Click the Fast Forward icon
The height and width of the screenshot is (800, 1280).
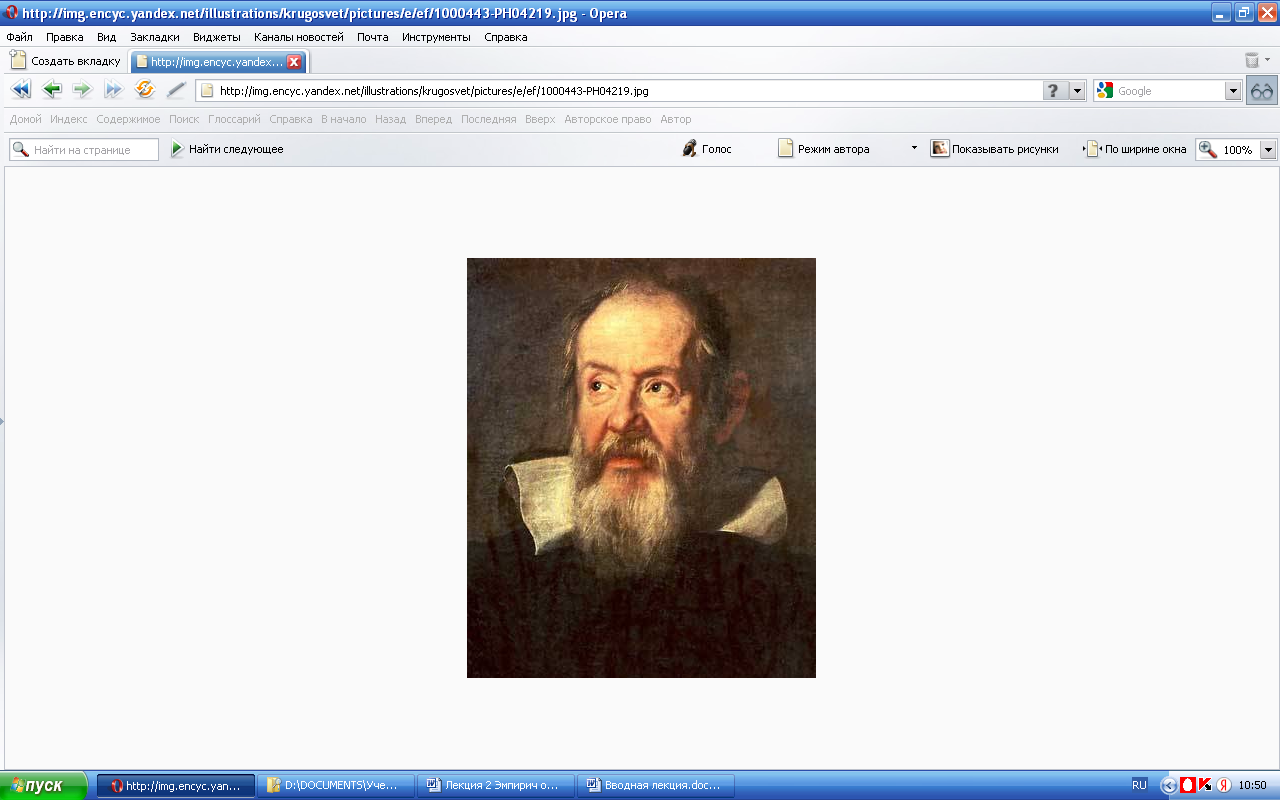click(x=114, y=90)
